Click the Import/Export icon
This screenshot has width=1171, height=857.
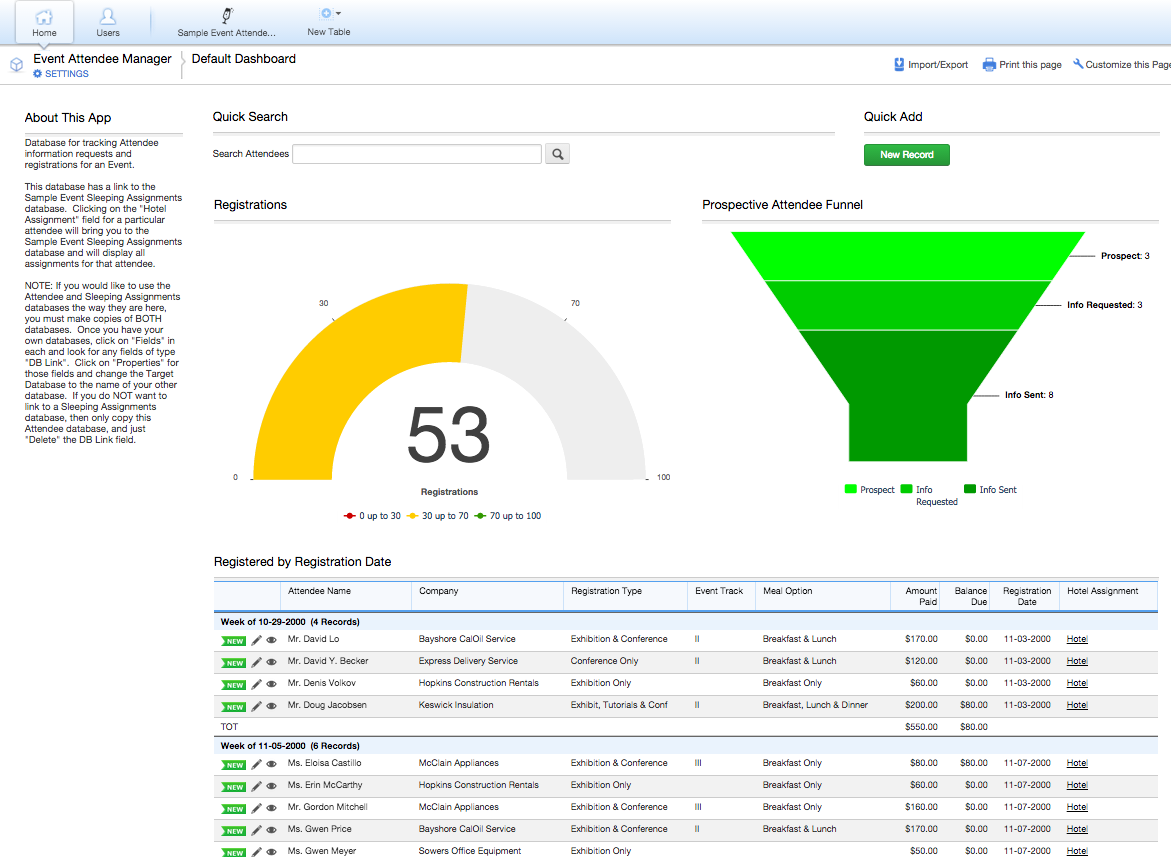click(x=899, y=65)
